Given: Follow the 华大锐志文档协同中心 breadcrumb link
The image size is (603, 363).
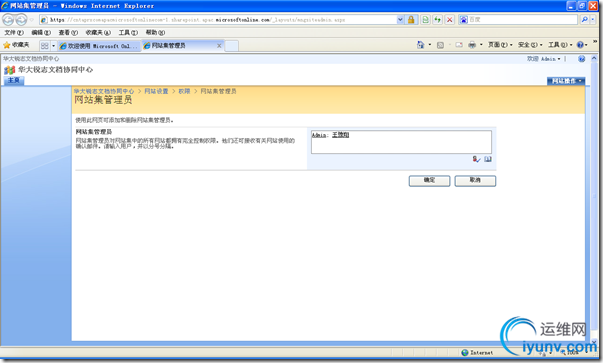Looking at the screenshot, I should (x=104, y=91).
